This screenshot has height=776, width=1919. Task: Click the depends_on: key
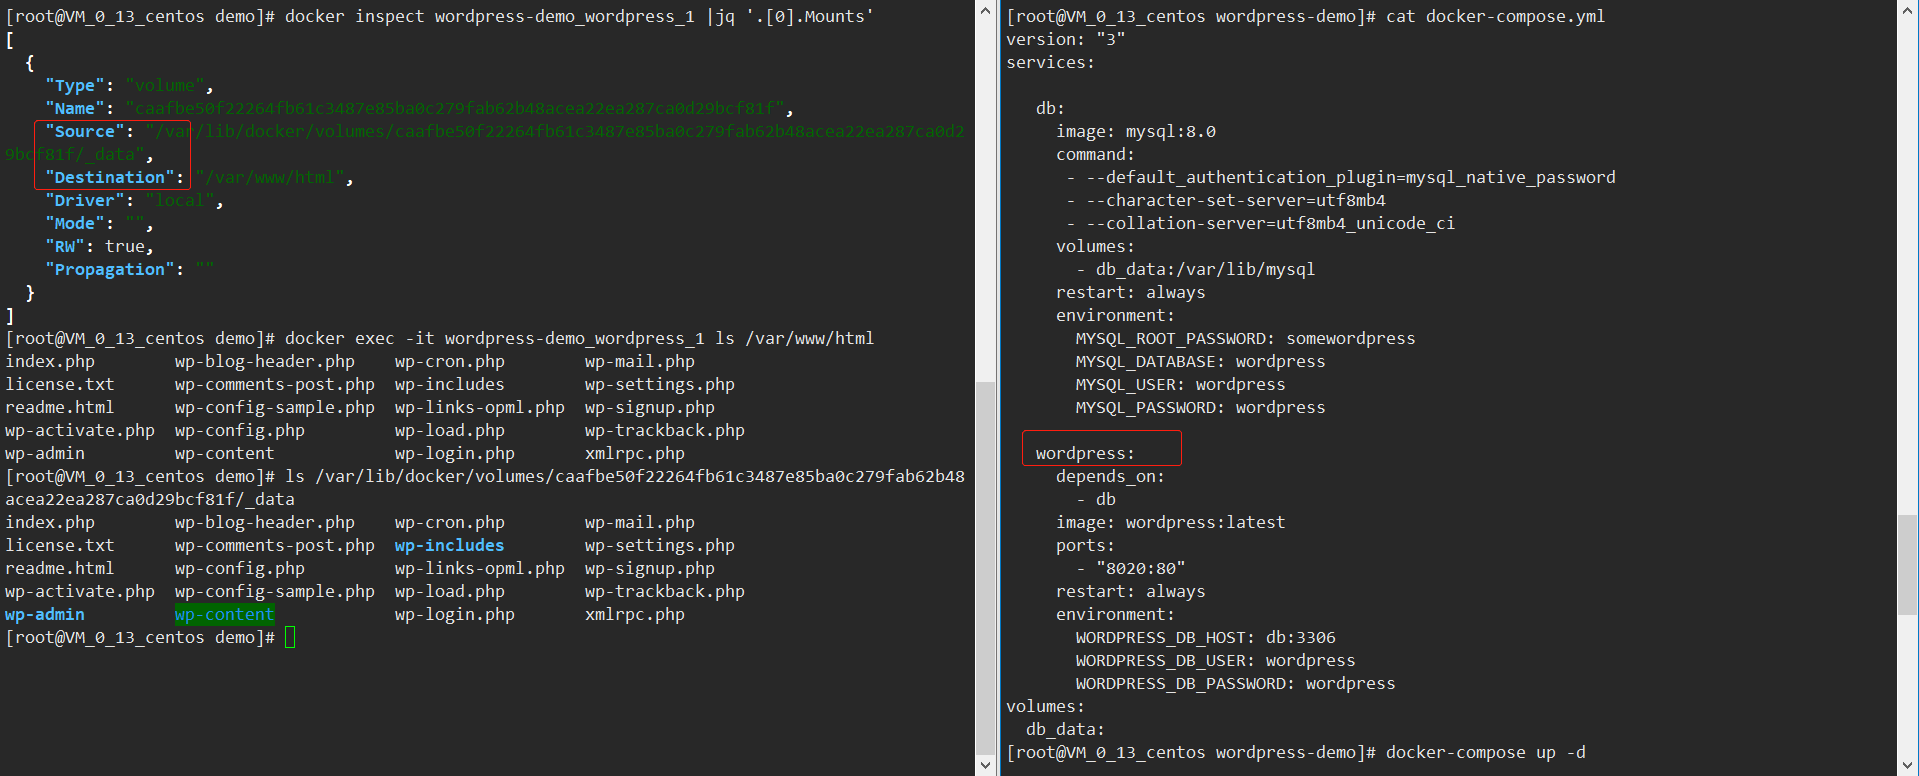click(1110, 476)
